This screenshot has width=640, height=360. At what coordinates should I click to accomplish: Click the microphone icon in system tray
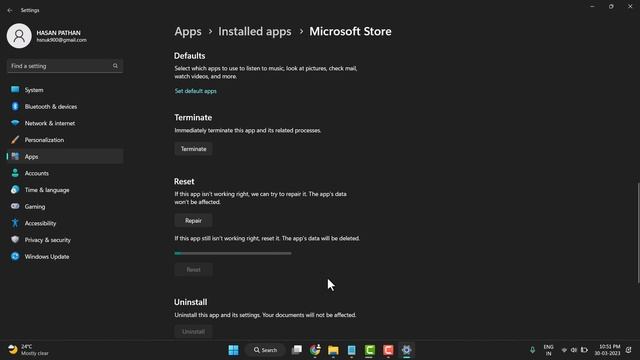point(532,350)
